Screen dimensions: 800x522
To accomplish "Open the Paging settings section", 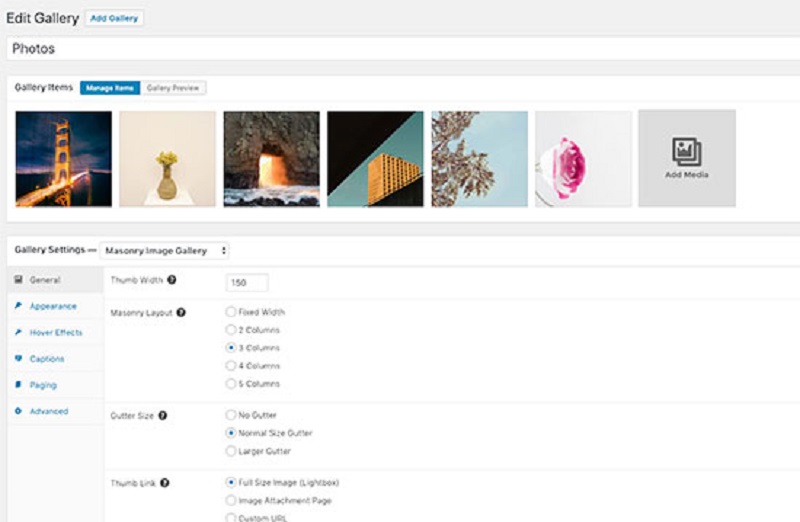I will [x=43, y=385].
